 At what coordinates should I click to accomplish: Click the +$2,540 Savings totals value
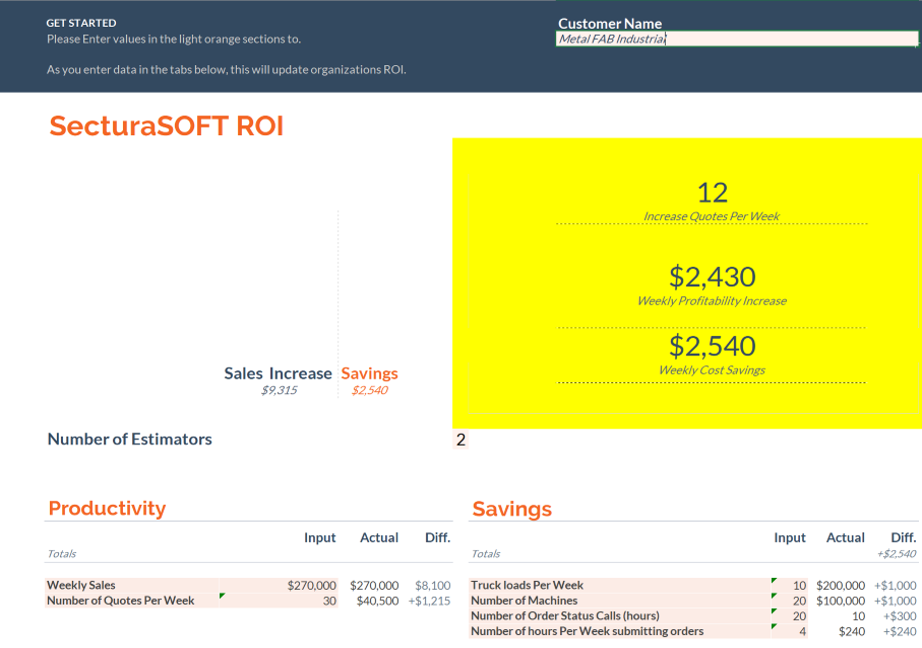click(896, 554)
